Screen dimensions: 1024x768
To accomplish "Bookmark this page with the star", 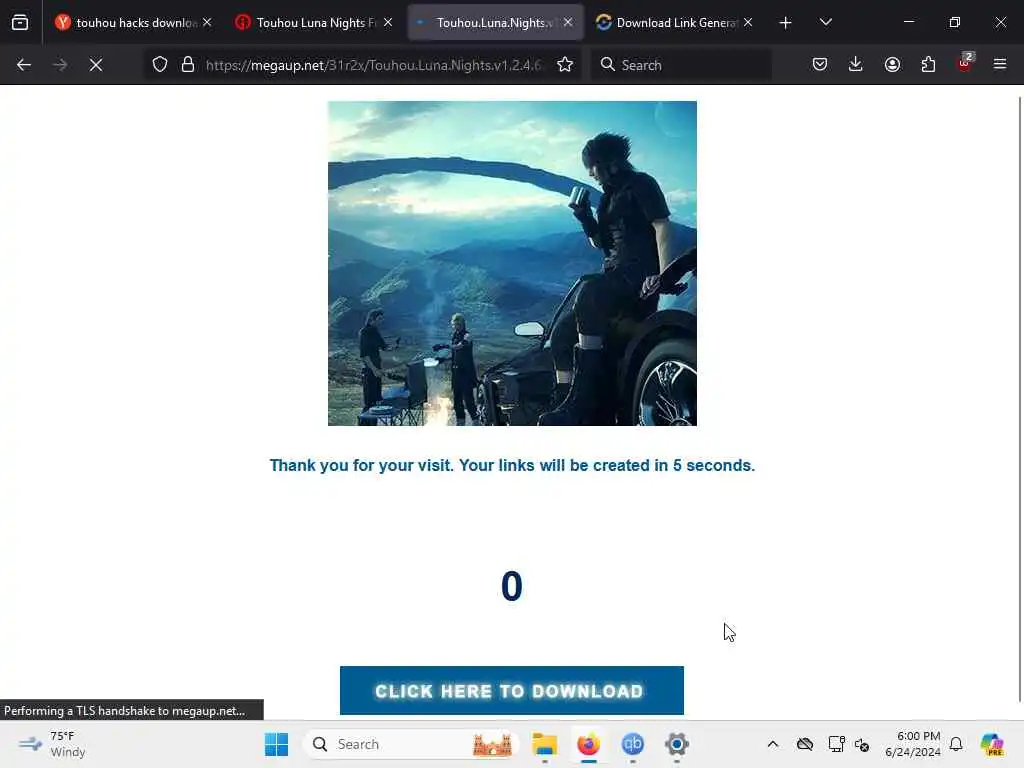I will click(565, 65).
